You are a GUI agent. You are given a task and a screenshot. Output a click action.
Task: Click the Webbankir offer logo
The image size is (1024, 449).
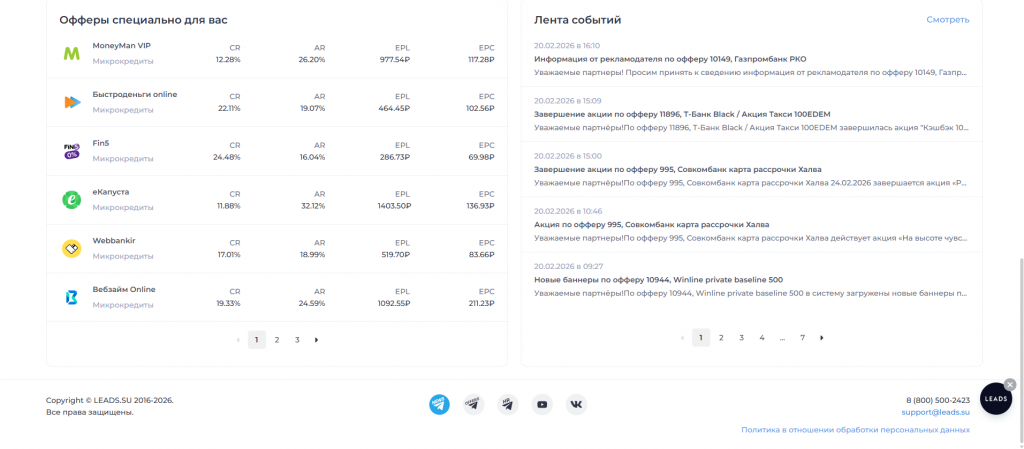(72, 249)
